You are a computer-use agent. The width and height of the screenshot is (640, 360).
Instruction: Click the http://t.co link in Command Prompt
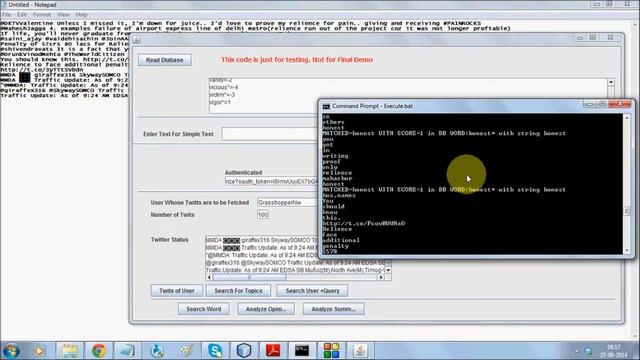point(364,223)
